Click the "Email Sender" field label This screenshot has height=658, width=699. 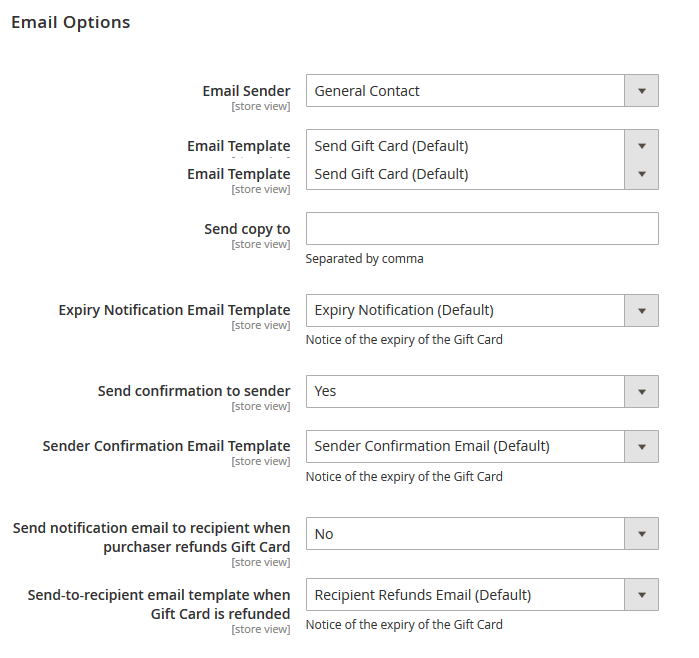tap(246, 91)
